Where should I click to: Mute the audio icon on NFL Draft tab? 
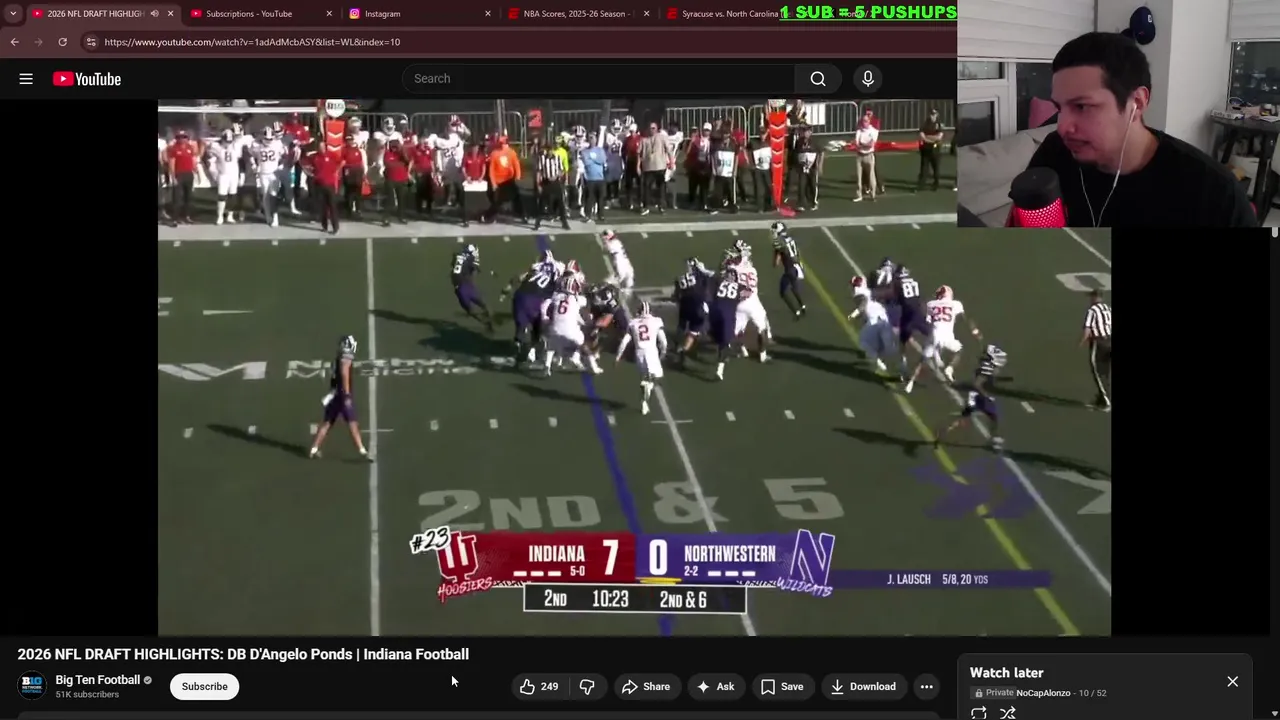(154, 14)
